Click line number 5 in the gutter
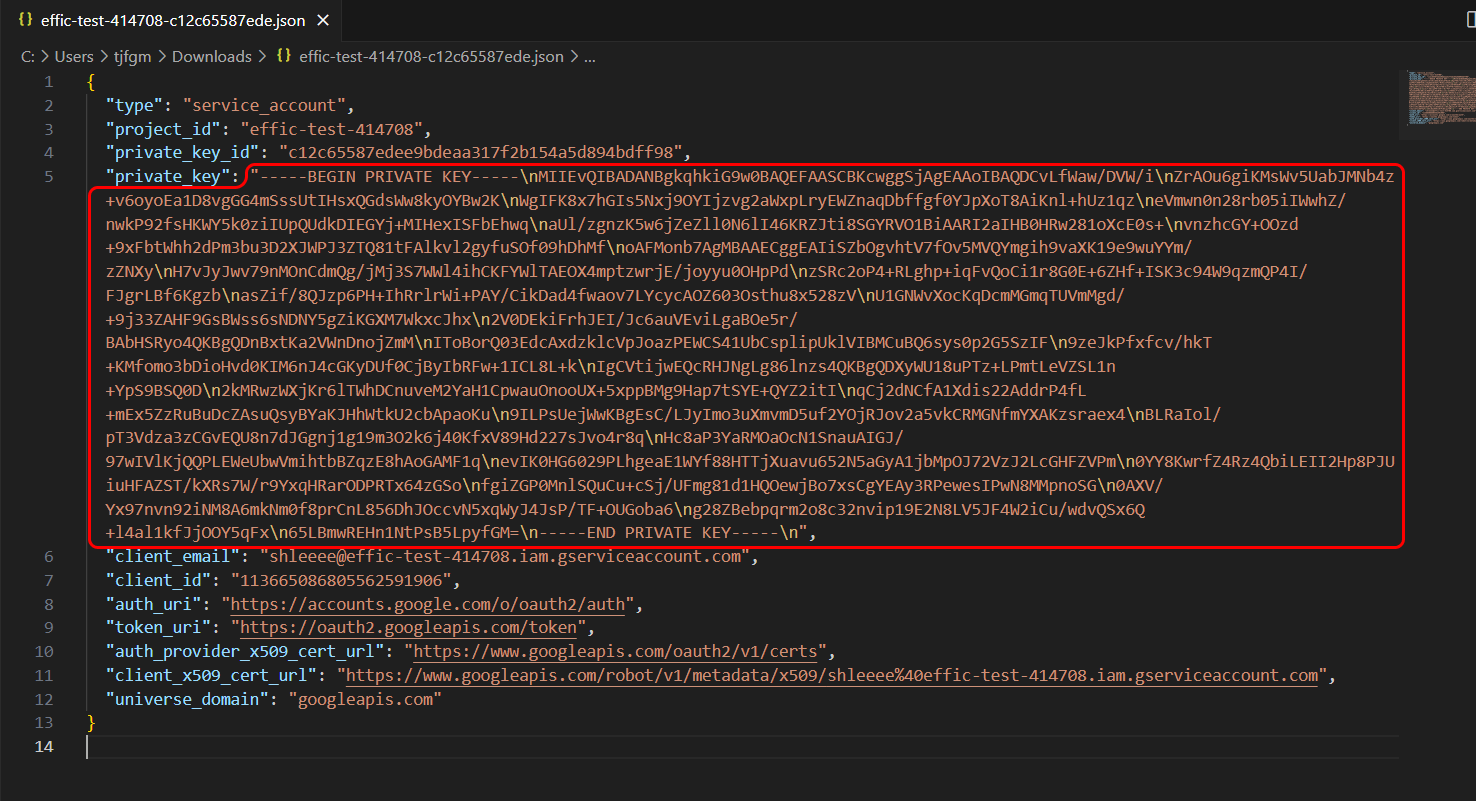The width and height of the screenshot is (1476, 801). point(49,177)
